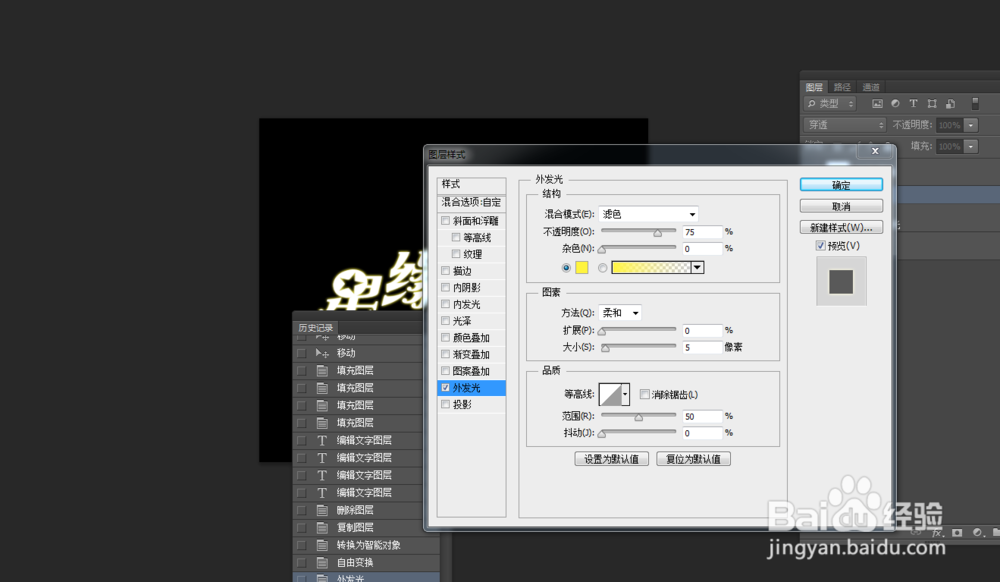Click the pixel layer filter icon in Layers panel
This screenshot has width=1000, height=582.
[x=878, y=103]
